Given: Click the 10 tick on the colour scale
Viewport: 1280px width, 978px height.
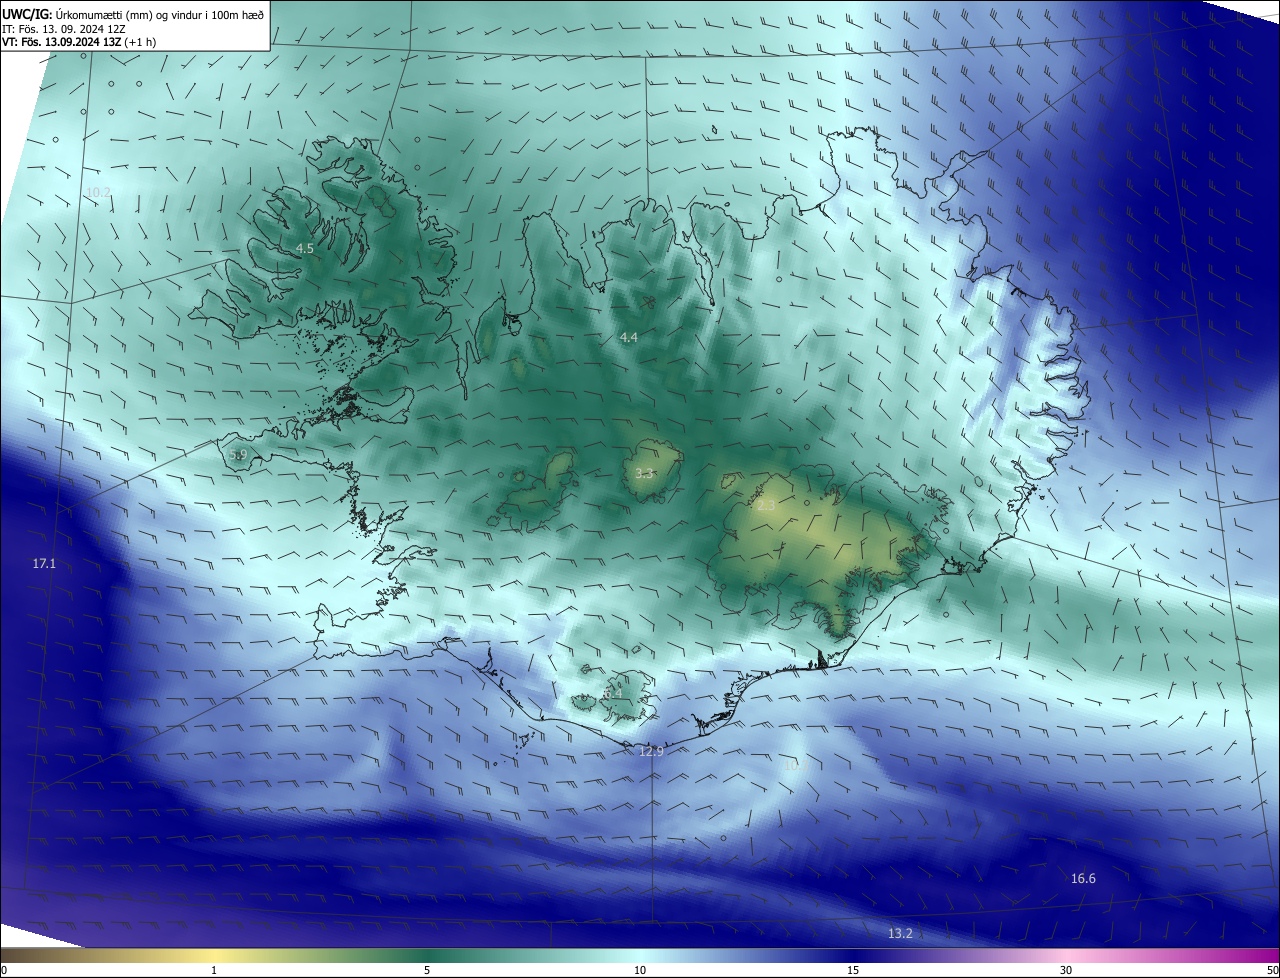Looking at the screenshot, I should point(640,970).
